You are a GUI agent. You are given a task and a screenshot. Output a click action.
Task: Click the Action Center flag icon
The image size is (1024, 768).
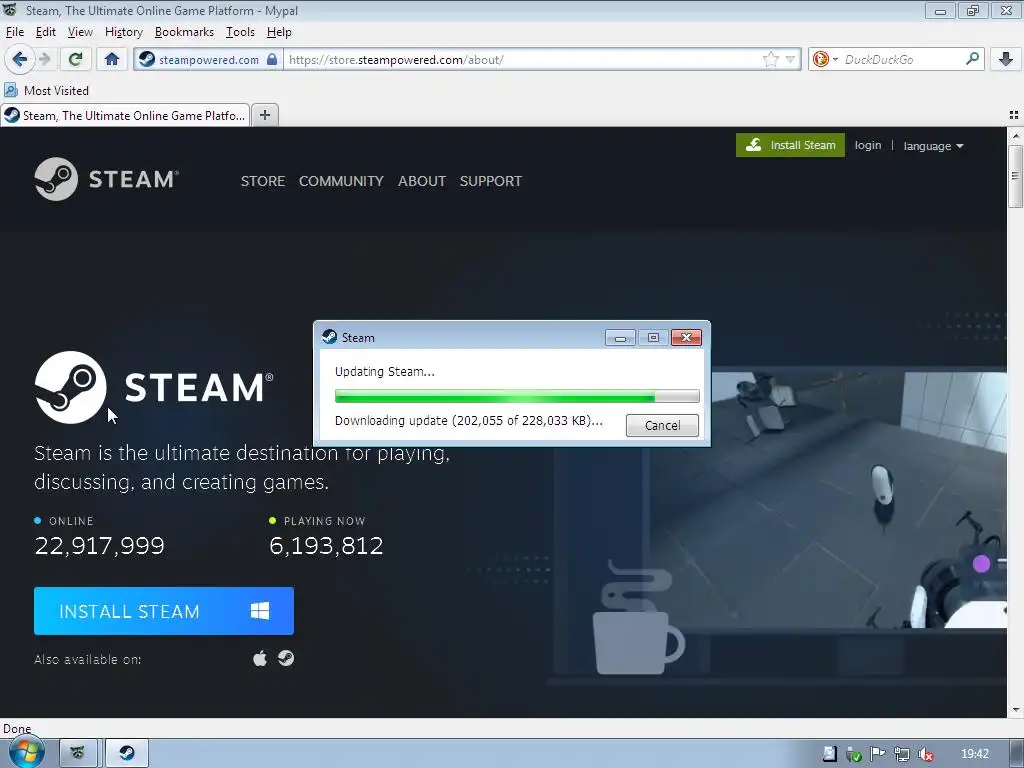[878, 754]
